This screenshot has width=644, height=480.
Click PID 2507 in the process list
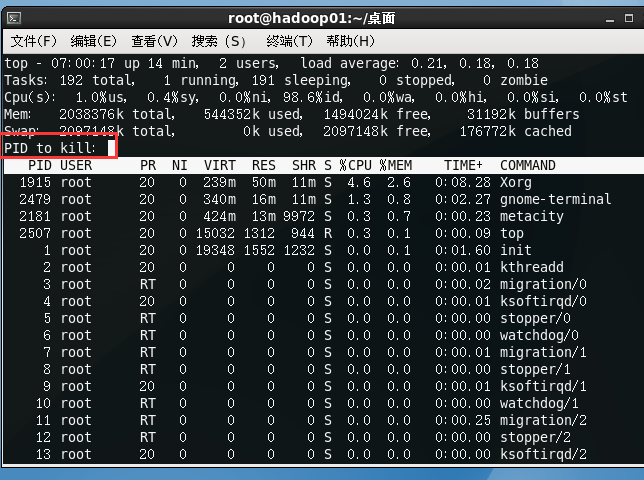(35, 233)
